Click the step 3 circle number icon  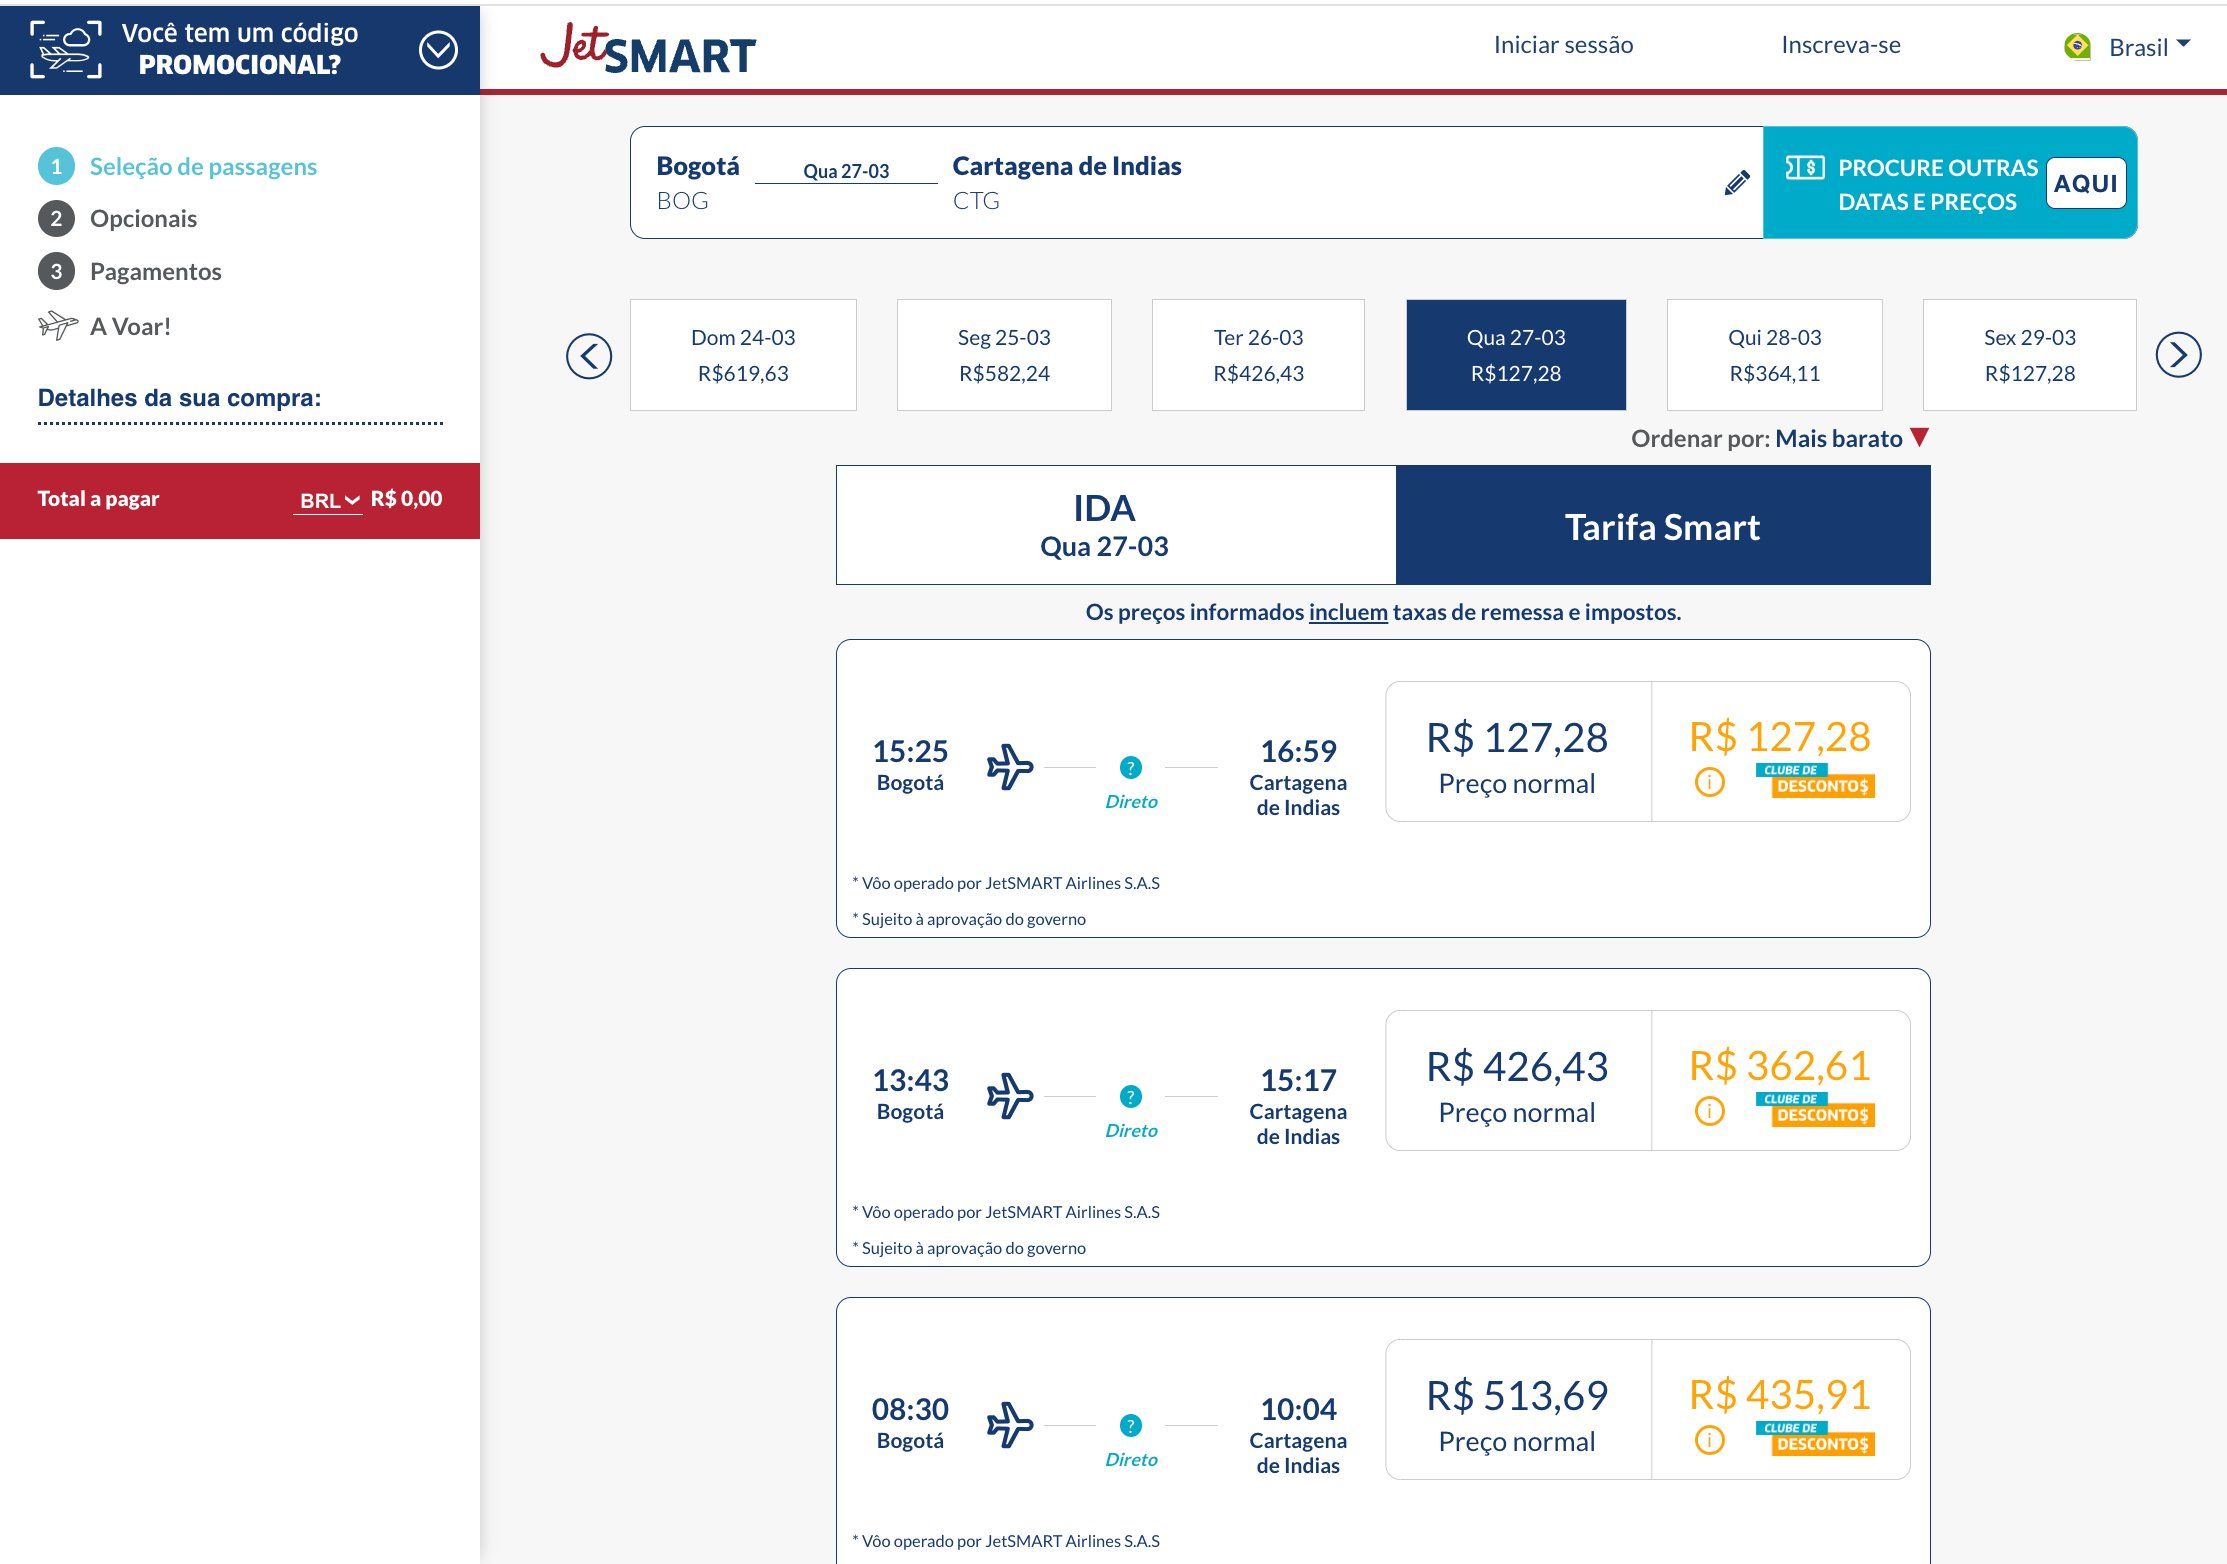point(56,271)
